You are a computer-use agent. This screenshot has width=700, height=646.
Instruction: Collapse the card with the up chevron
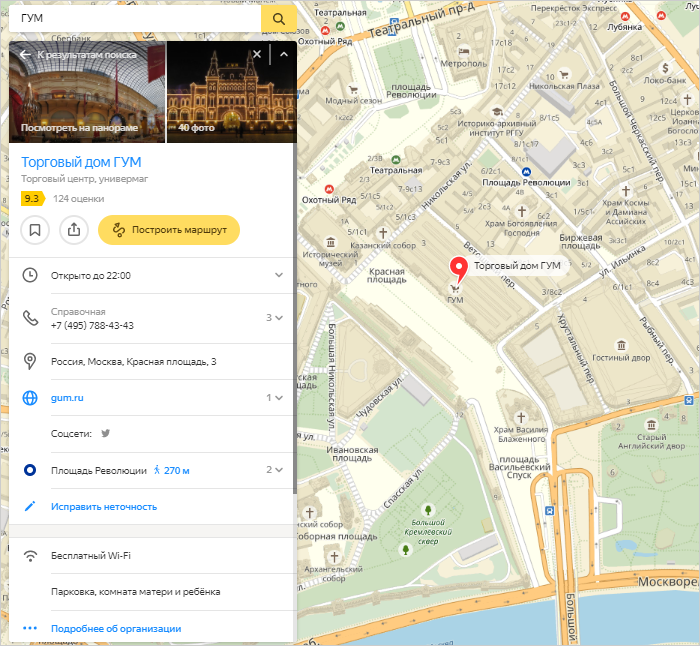tap(284, 54)
